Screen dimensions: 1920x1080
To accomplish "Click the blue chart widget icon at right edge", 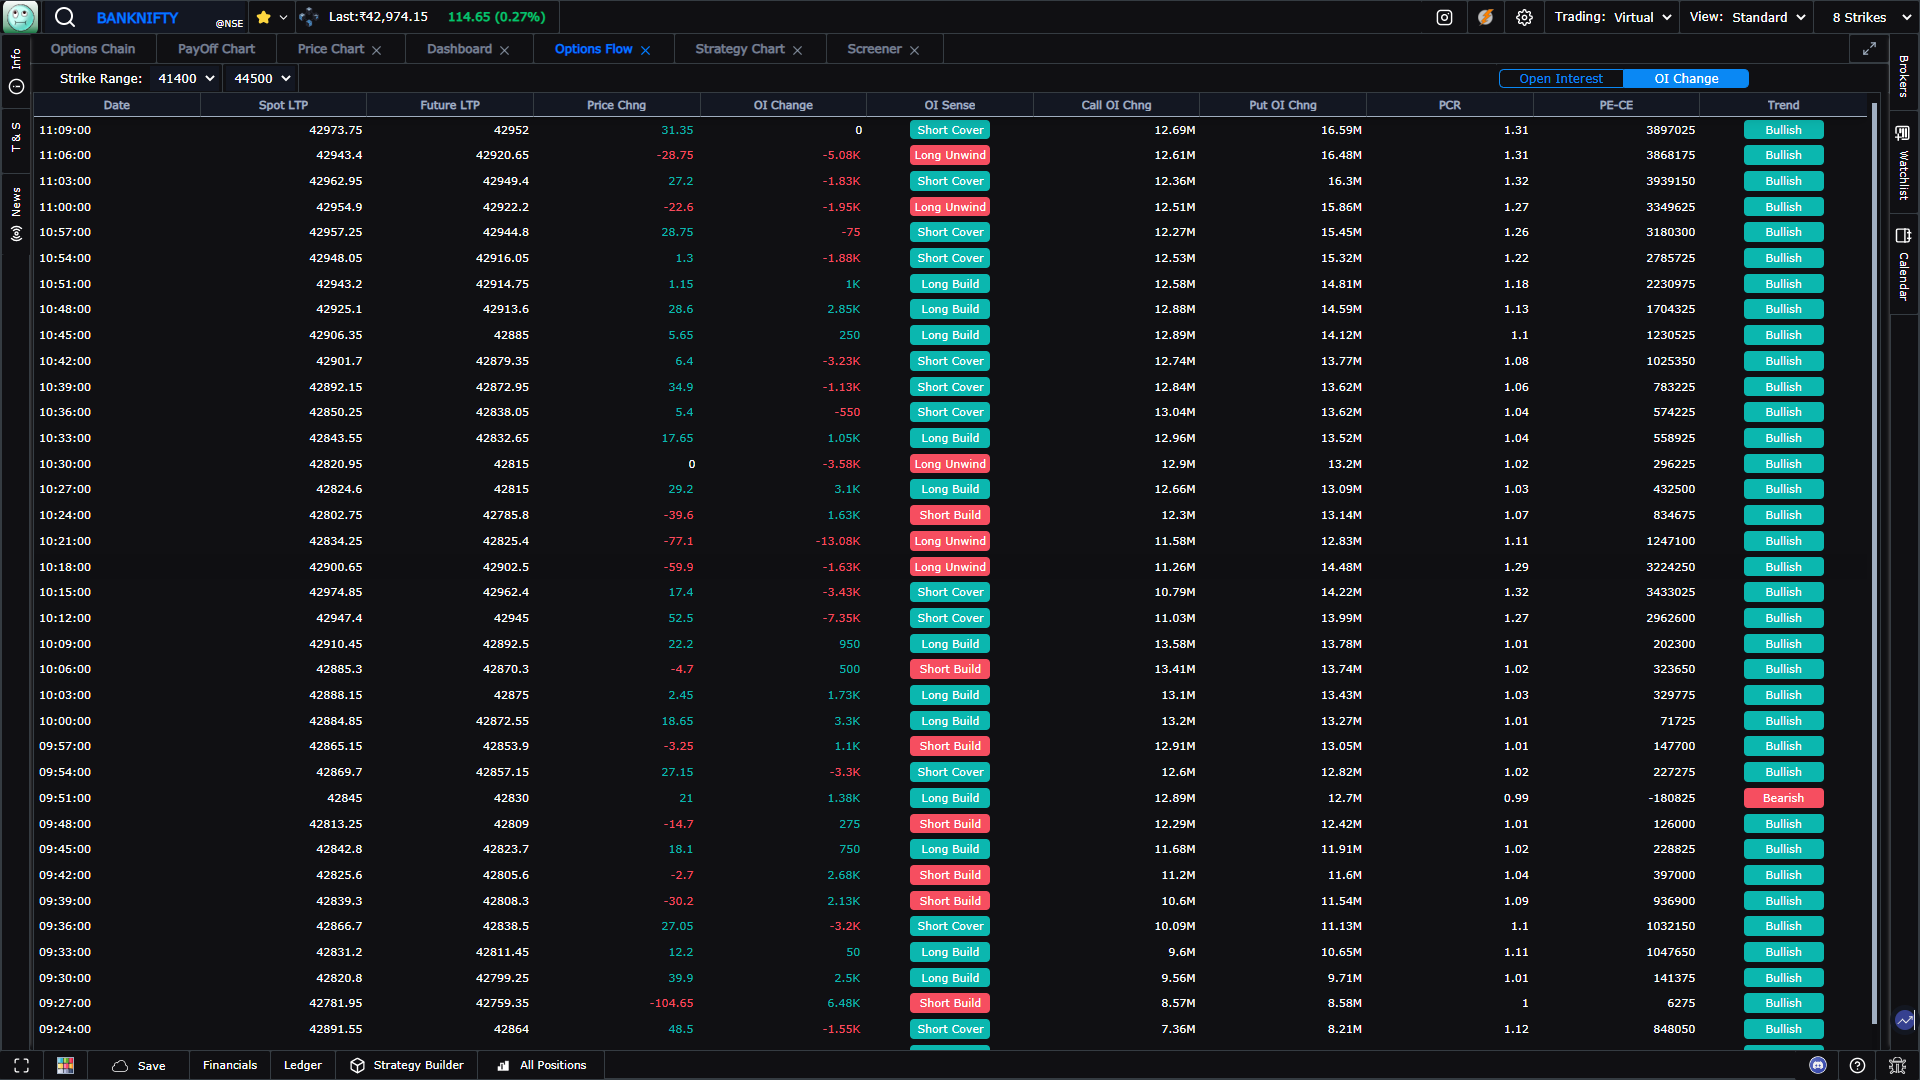I will [1905, 1020].
